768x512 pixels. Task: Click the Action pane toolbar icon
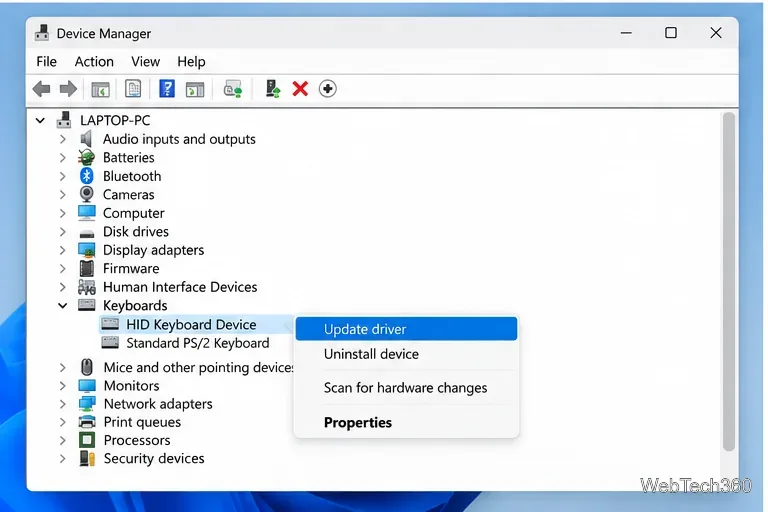(x=195, y=89)
